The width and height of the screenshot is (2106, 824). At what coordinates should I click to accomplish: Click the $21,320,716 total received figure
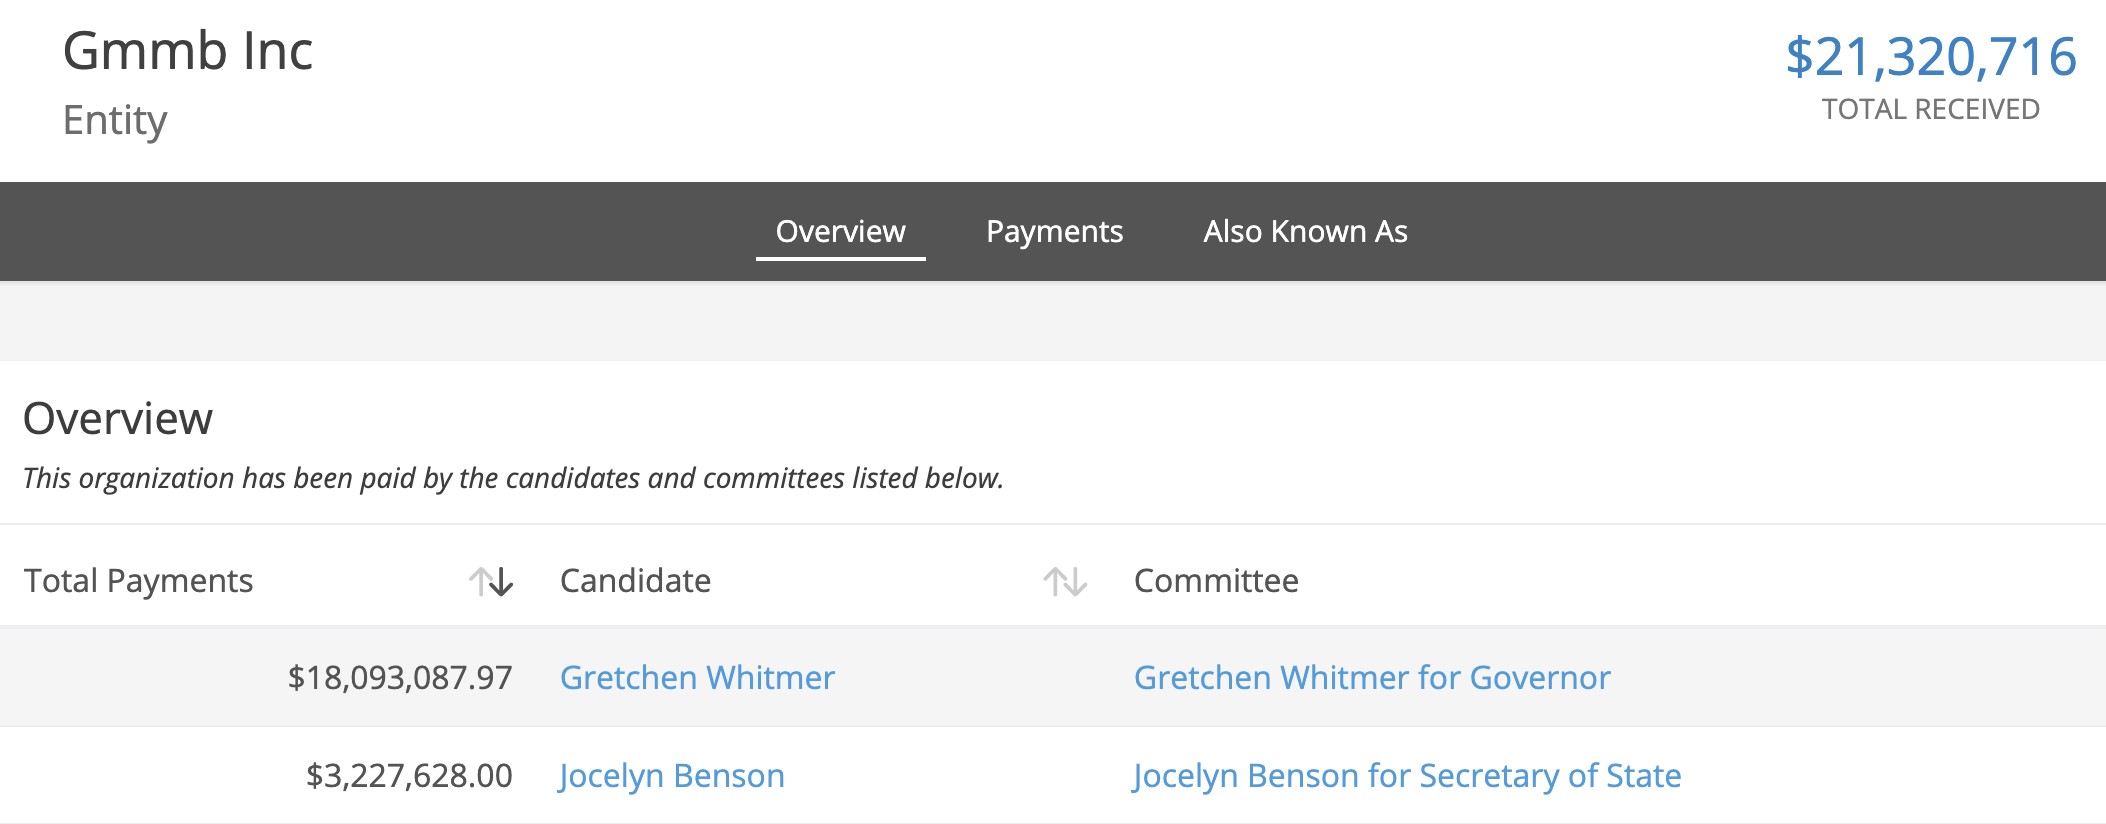1930,56
